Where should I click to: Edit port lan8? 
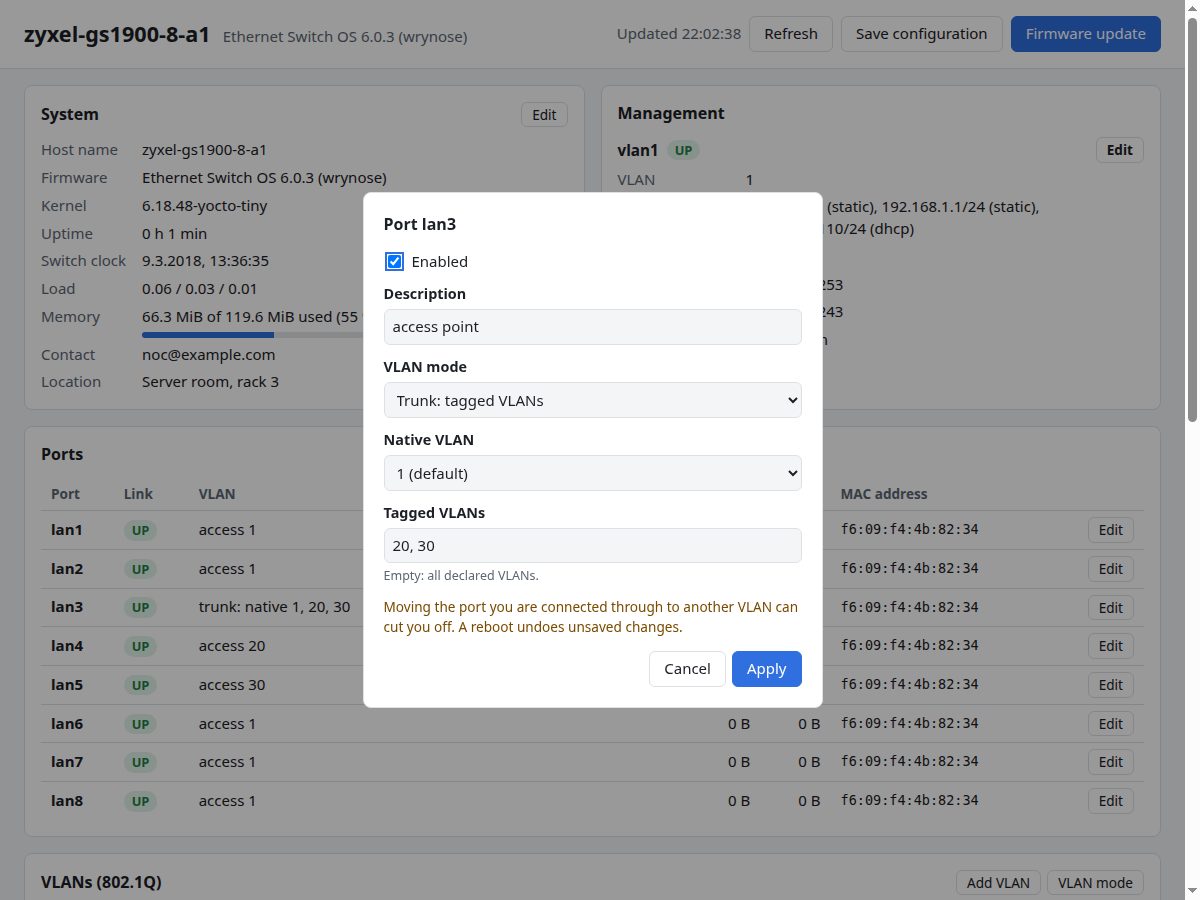[1111, 801]
